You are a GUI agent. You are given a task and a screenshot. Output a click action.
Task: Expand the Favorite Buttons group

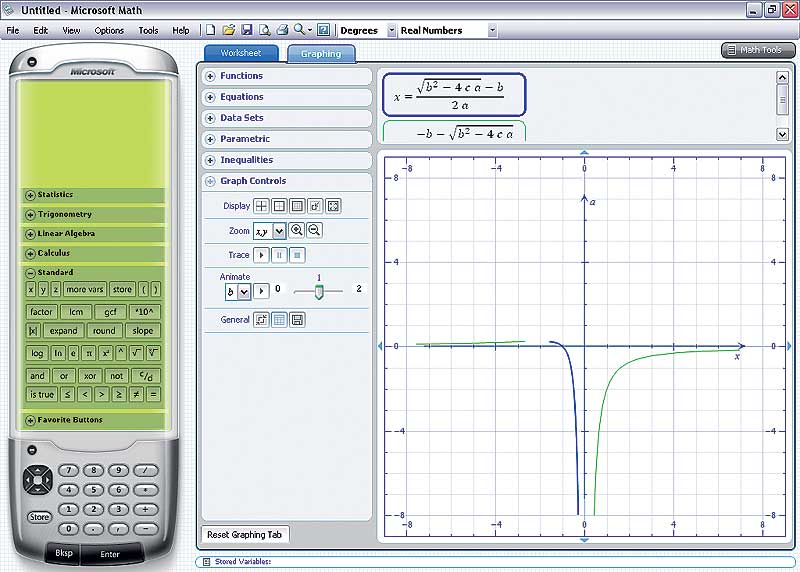[30, 420]
